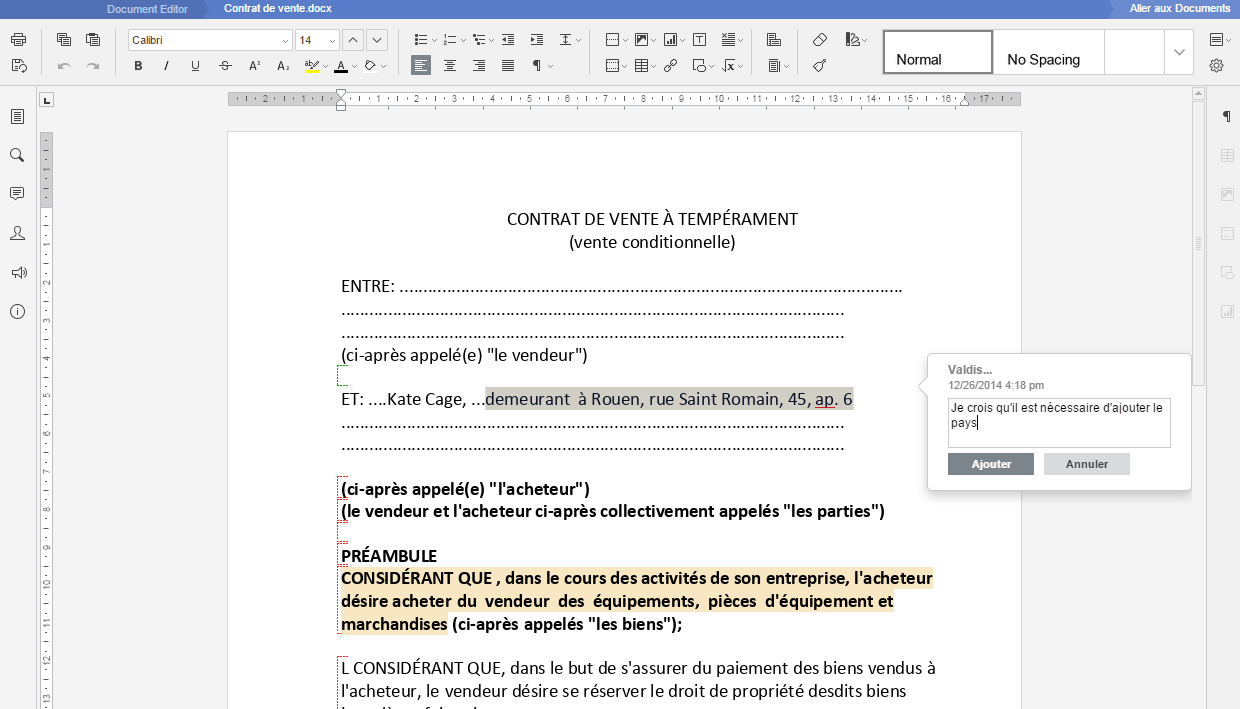This screenshot has height=709, width=1240.
Task: Click the Ajouter button in the comment box
Action: 991,464
